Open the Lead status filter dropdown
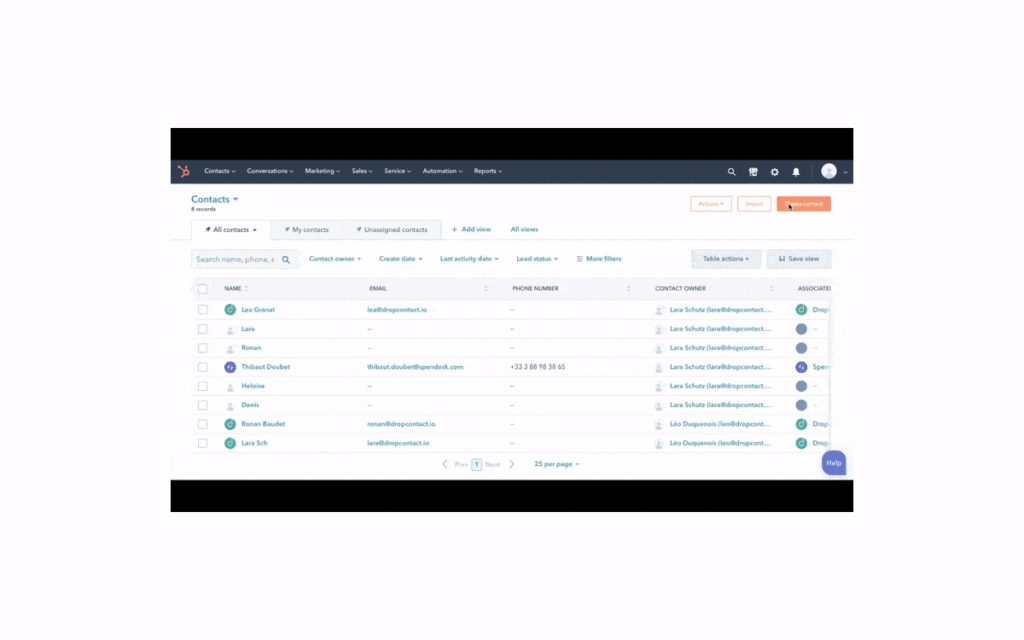The height and width of the screenshot is (640, 1024). [x=537, y=259]
